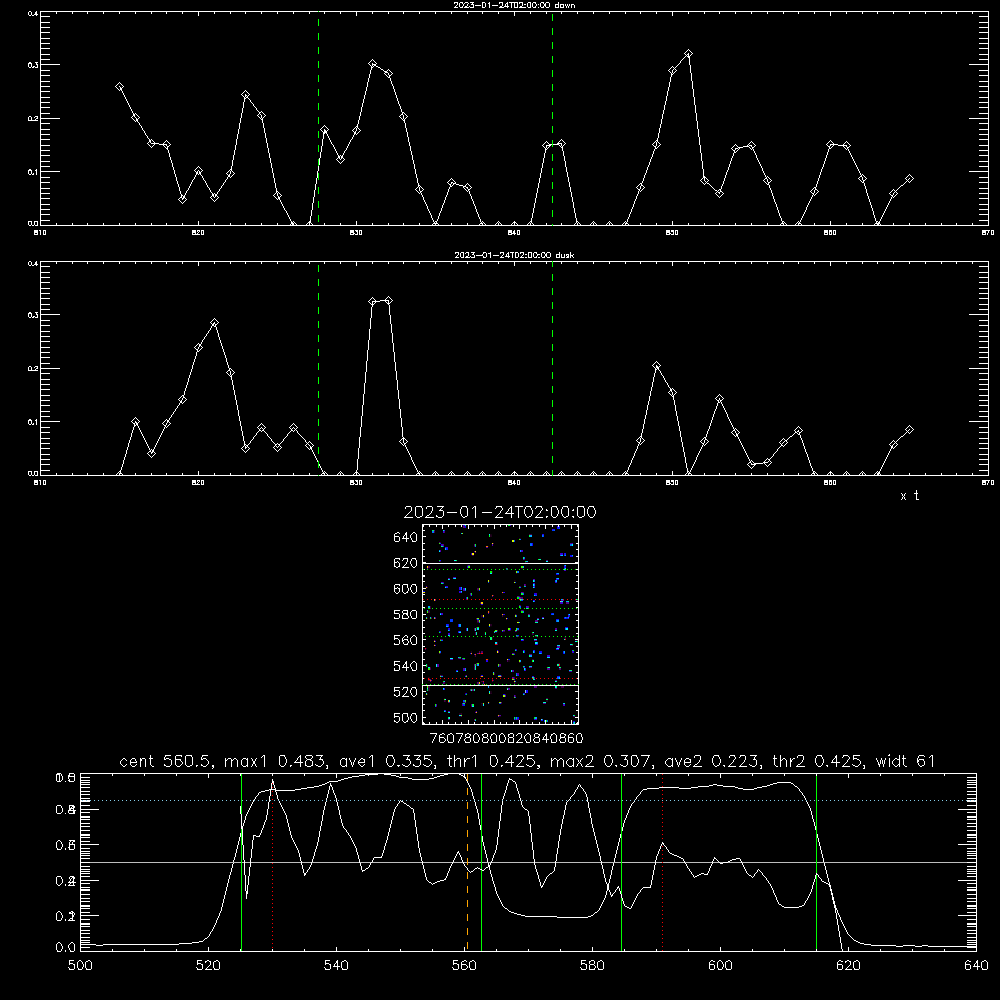The image size is (1000, 1000).
Task: Click the 520 tick label on the bottom plot x-axis
Action: click(x=208, y=966)
